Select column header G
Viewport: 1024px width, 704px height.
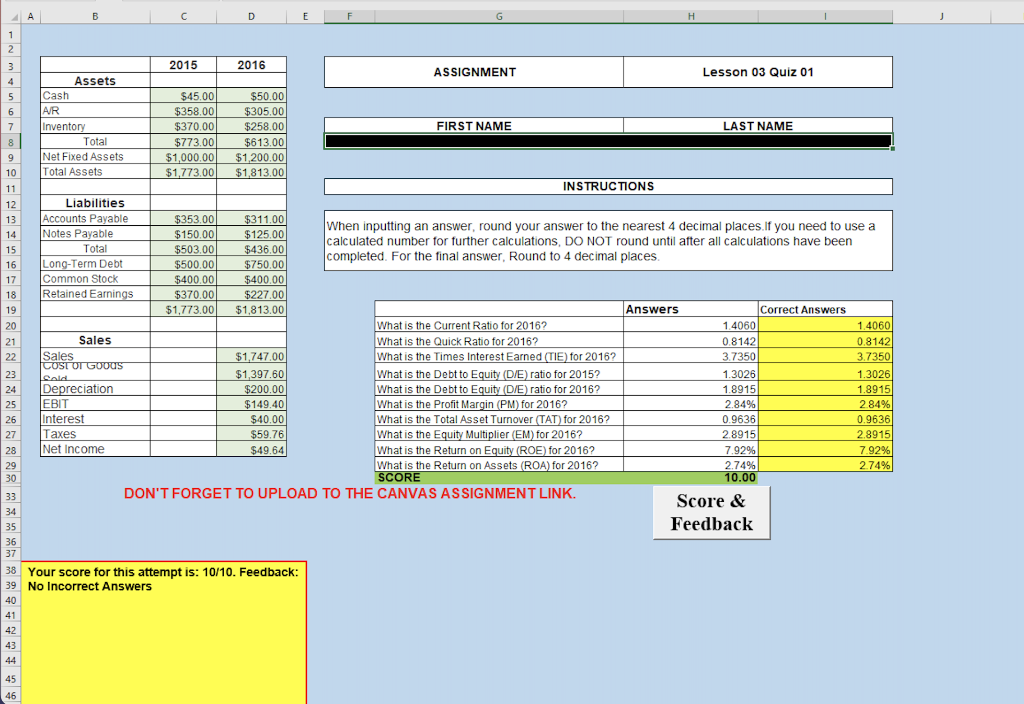pyautogui.click(x=498, y=15)
